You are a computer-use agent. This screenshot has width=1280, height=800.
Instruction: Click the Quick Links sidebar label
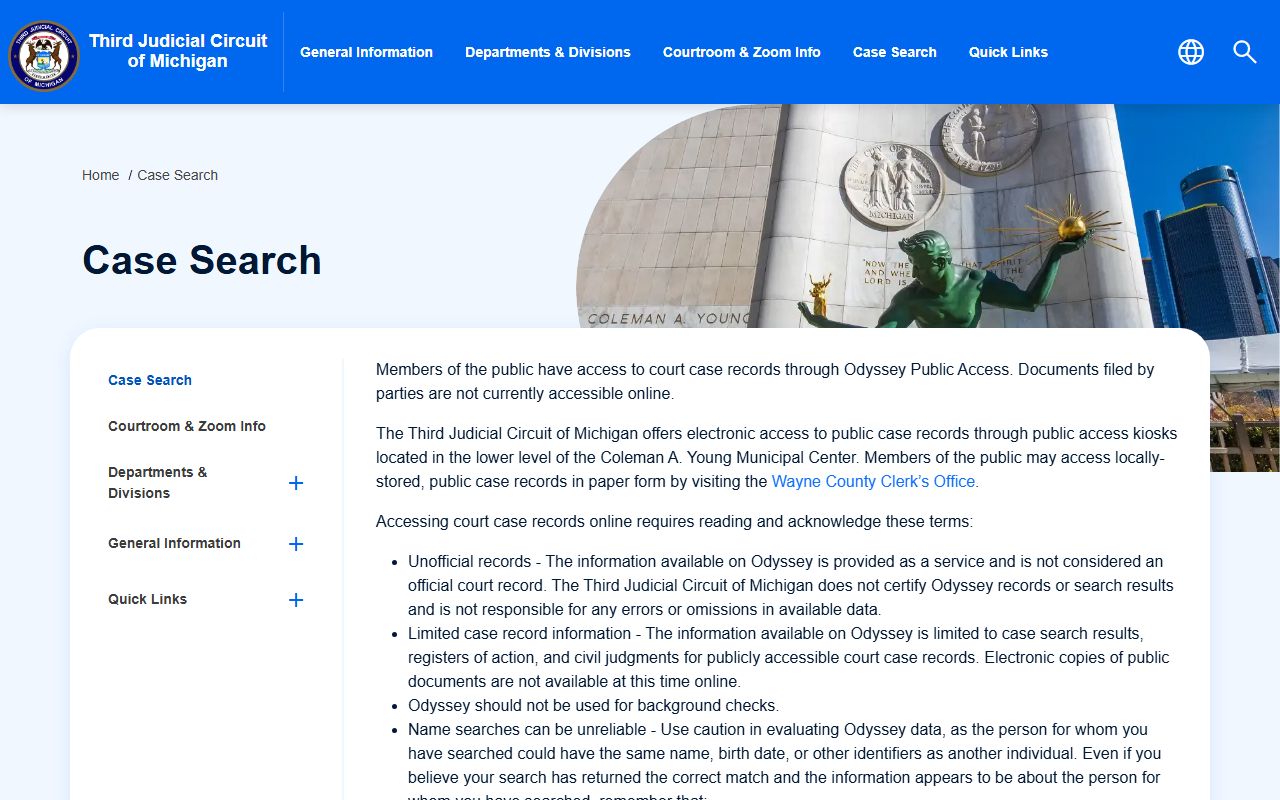[x=147, y=599]
